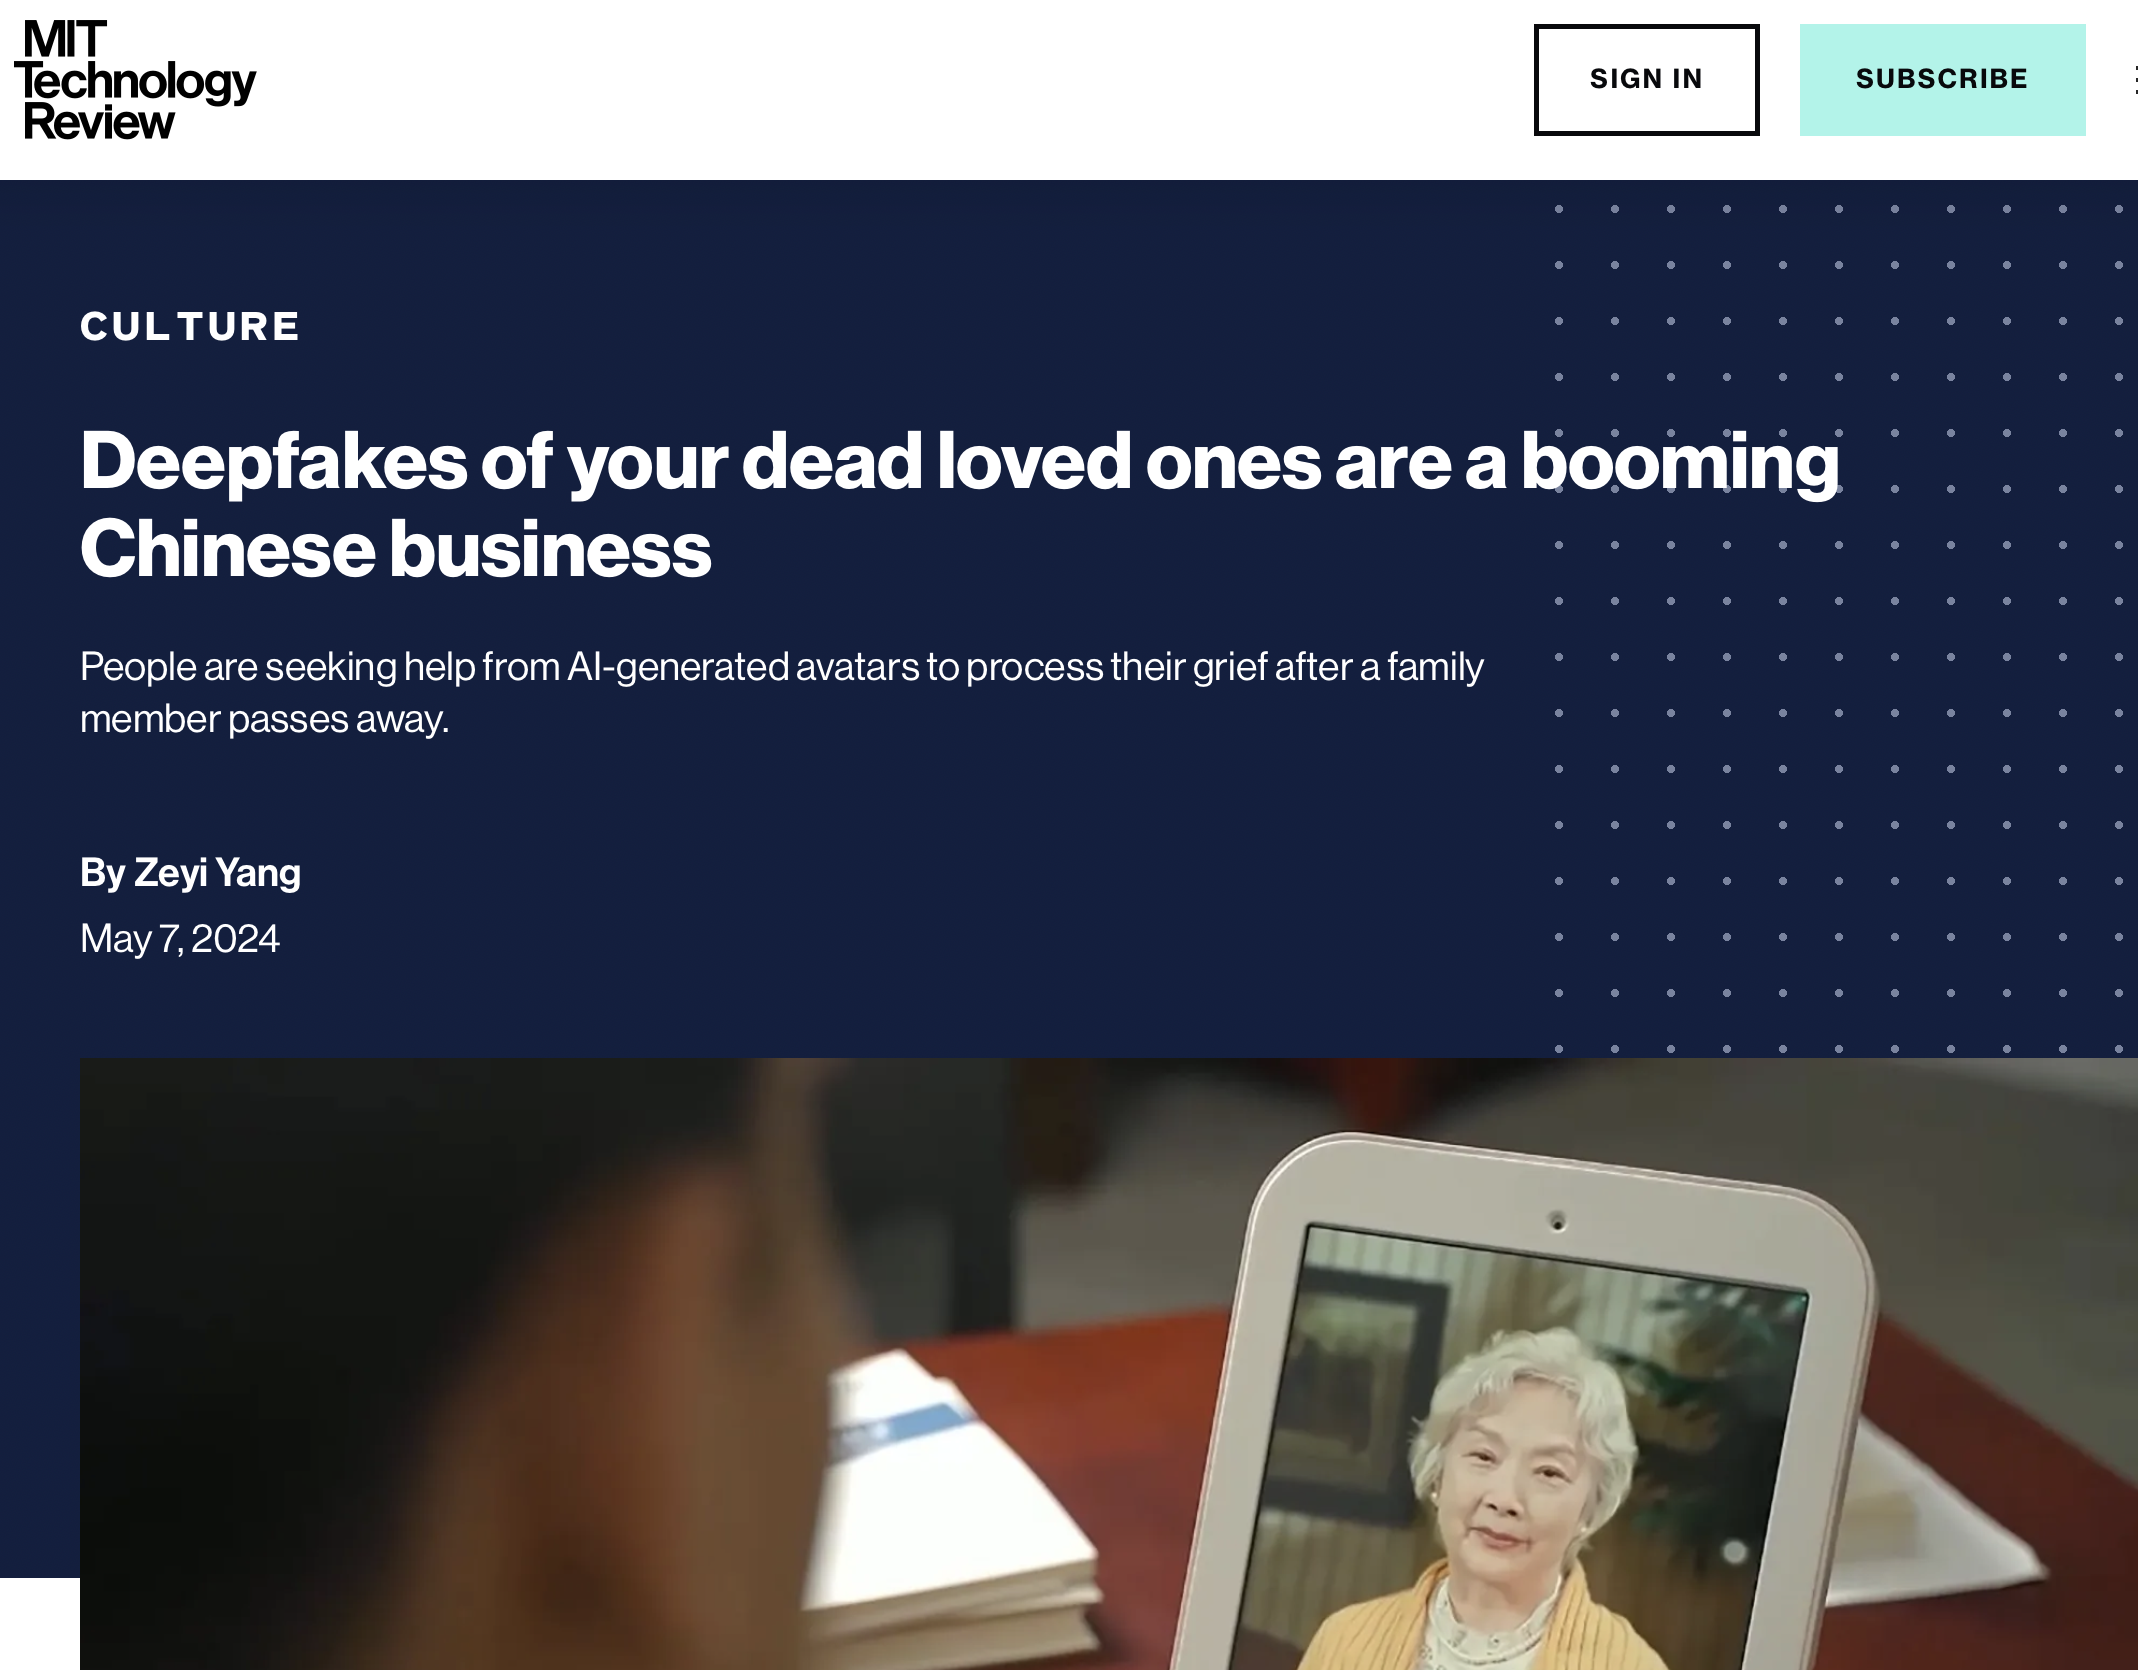Image resolution: width=2138 pixels, height=1670 pixels.
Task: Click the SIGN IN button
Action: click(x=1646, y=79)
